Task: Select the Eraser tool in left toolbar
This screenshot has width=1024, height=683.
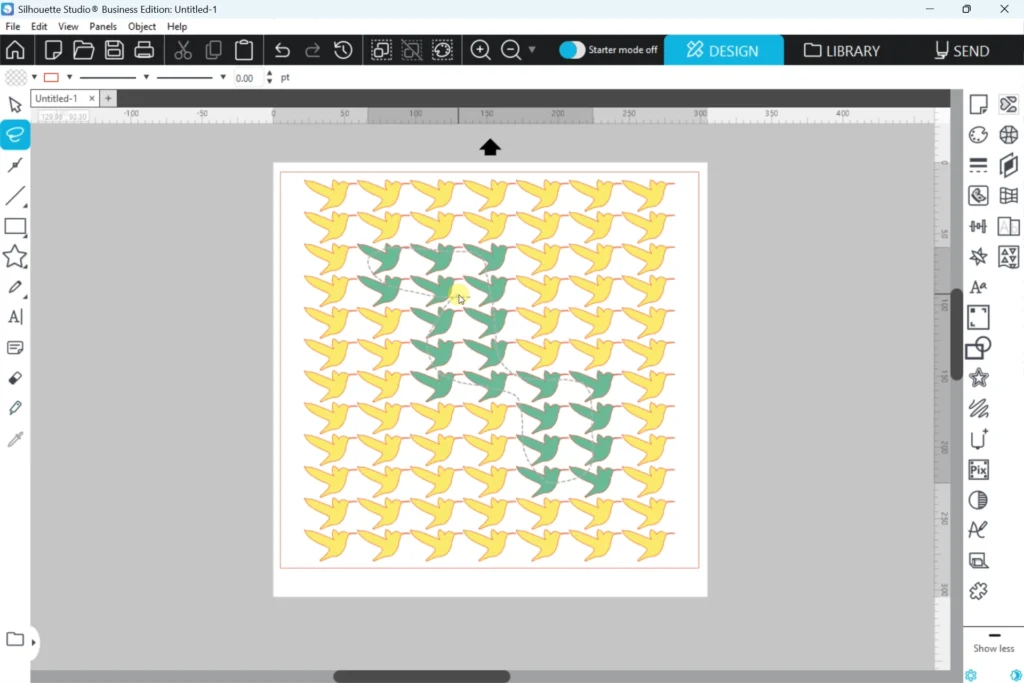Action: coord(15,379)
